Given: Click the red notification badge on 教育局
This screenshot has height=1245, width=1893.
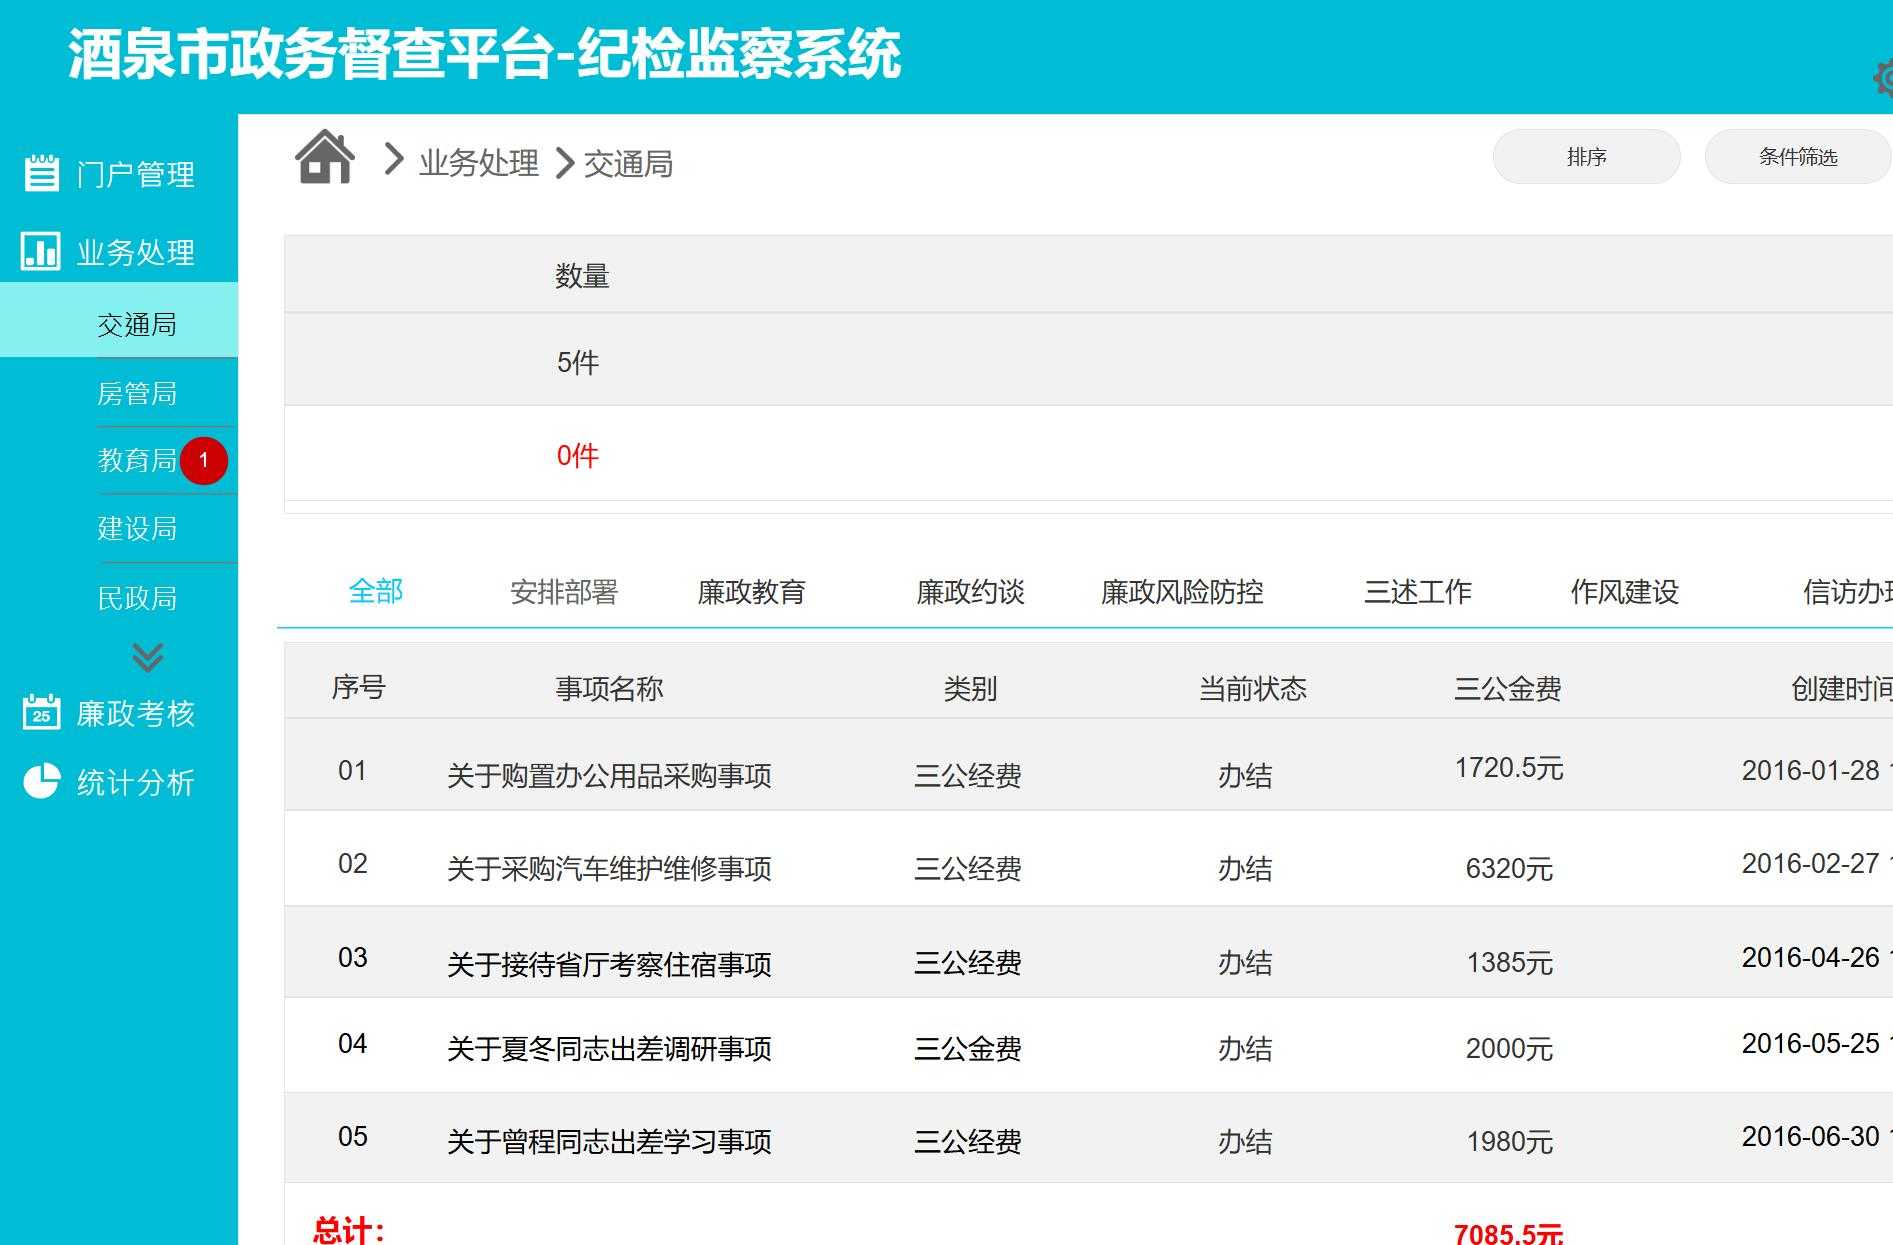Looking at the screenshot, I should tap(204, 461).
